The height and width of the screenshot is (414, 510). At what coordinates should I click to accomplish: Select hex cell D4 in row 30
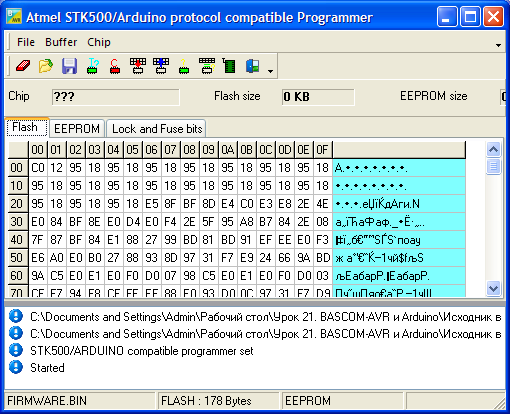coord(133,222)
